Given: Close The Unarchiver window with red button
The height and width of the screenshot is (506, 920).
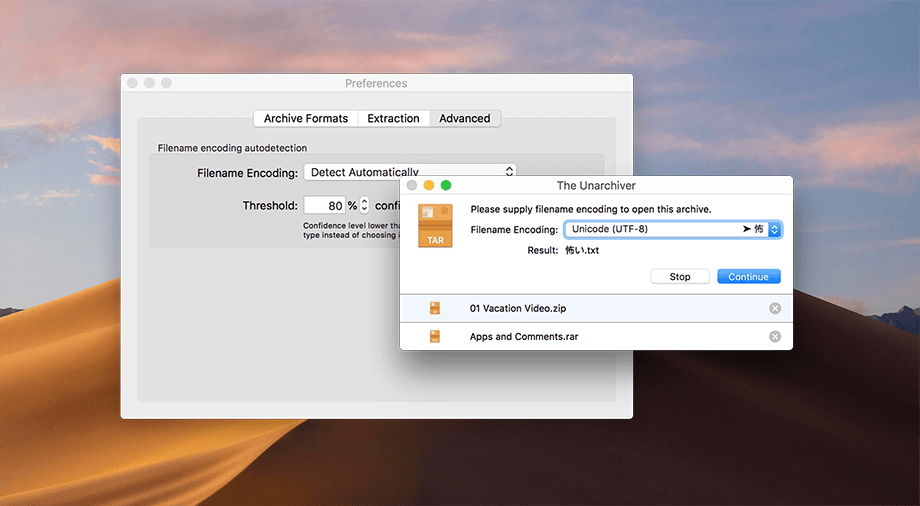Looking at the screenshot, I should 412,185.
